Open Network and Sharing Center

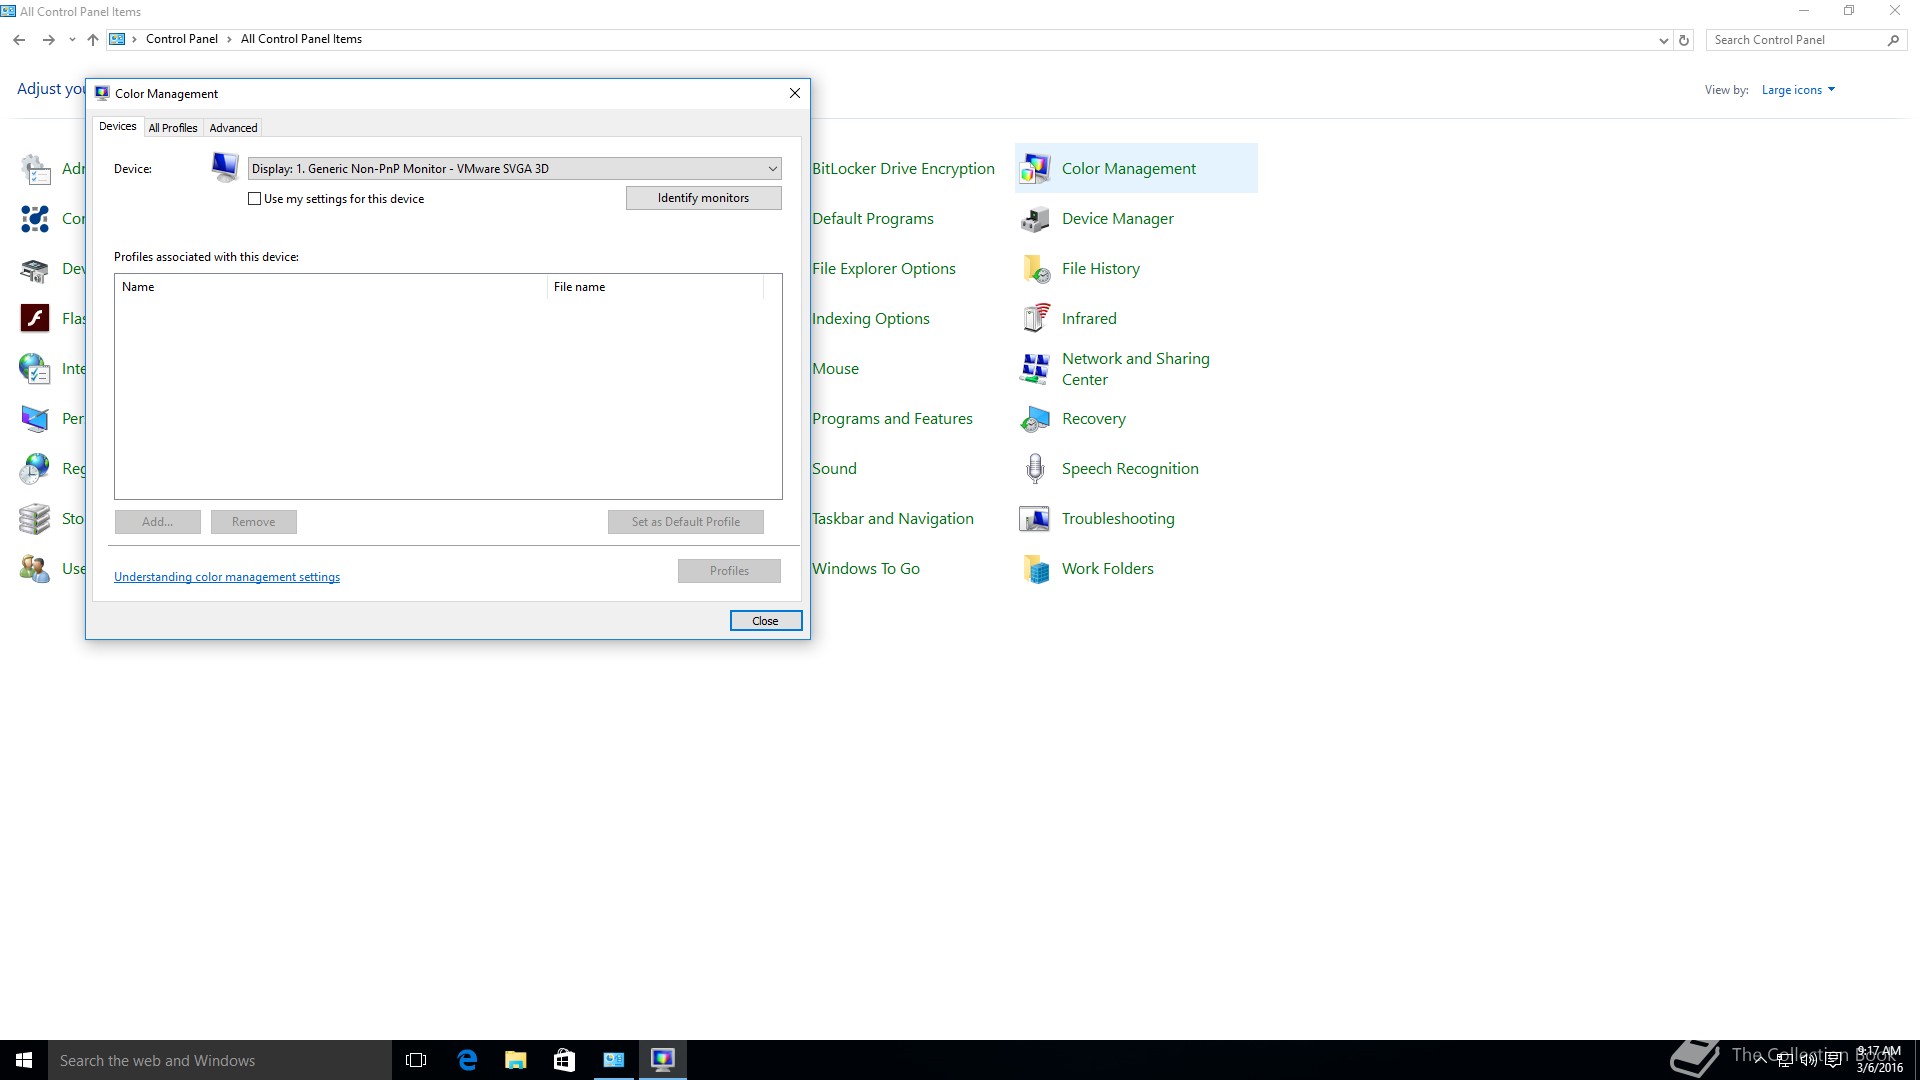[x=1135, y=368]
